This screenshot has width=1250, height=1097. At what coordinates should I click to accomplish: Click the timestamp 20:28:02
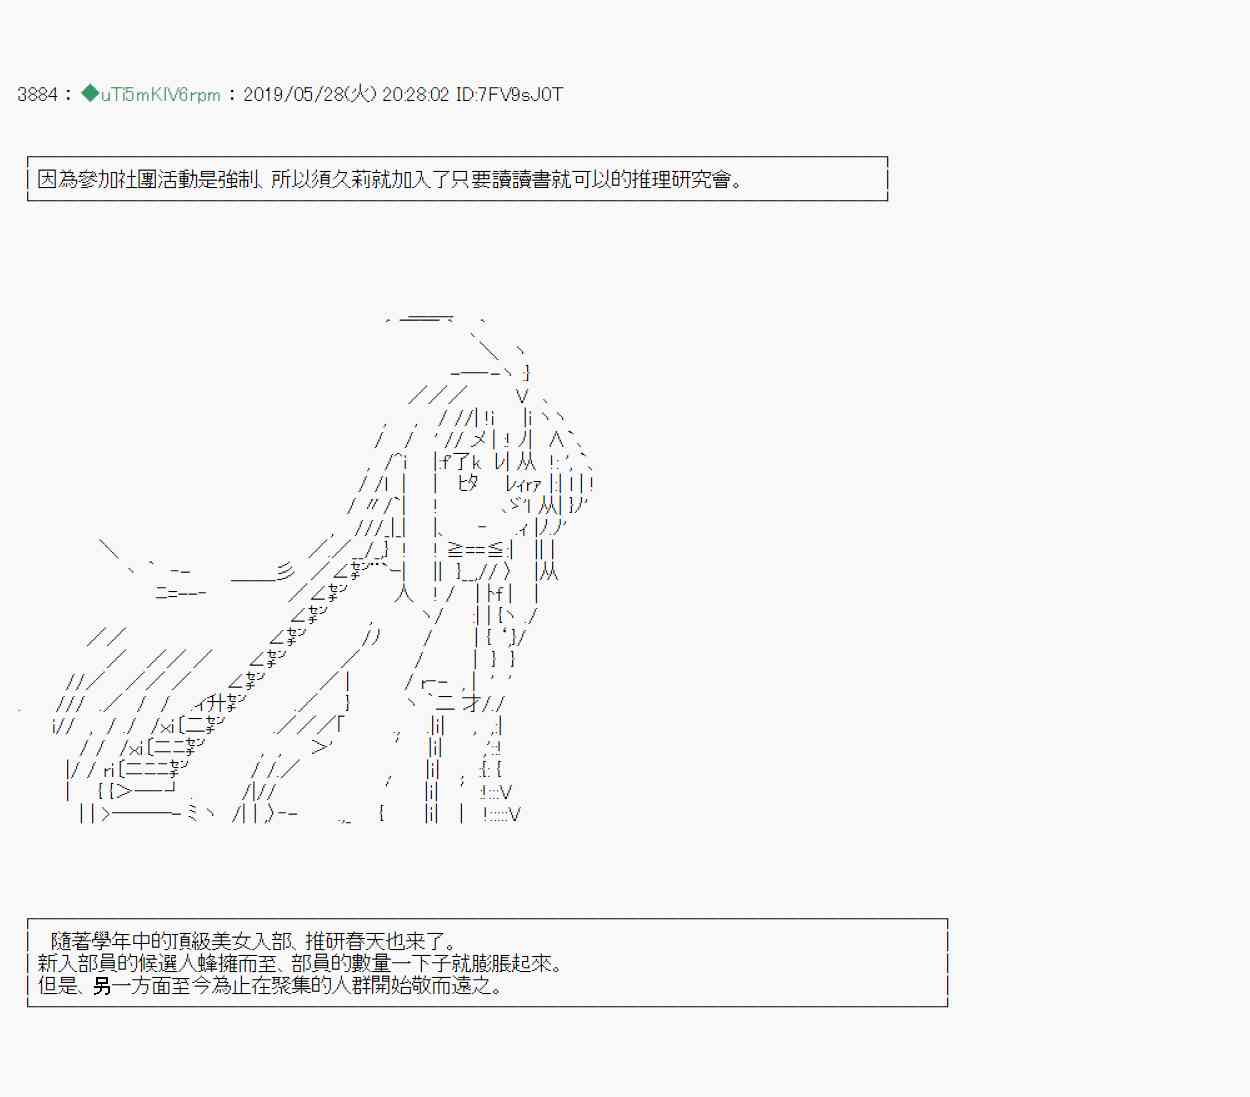(415, 95)
